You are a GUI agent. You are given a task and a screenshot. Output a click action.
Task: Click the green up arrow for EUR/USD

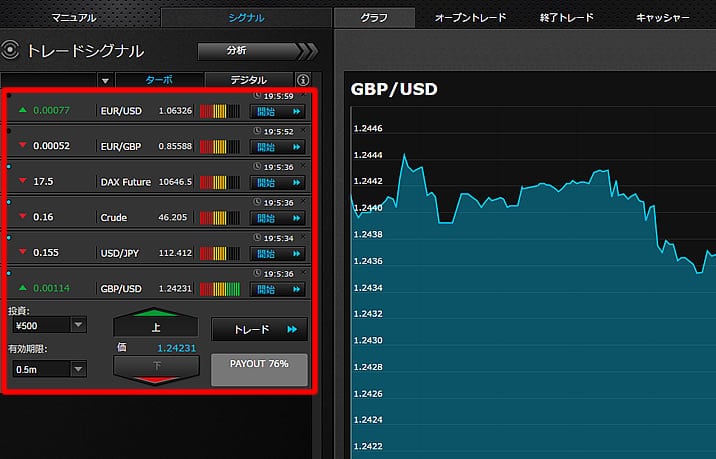tap(22, 110)
